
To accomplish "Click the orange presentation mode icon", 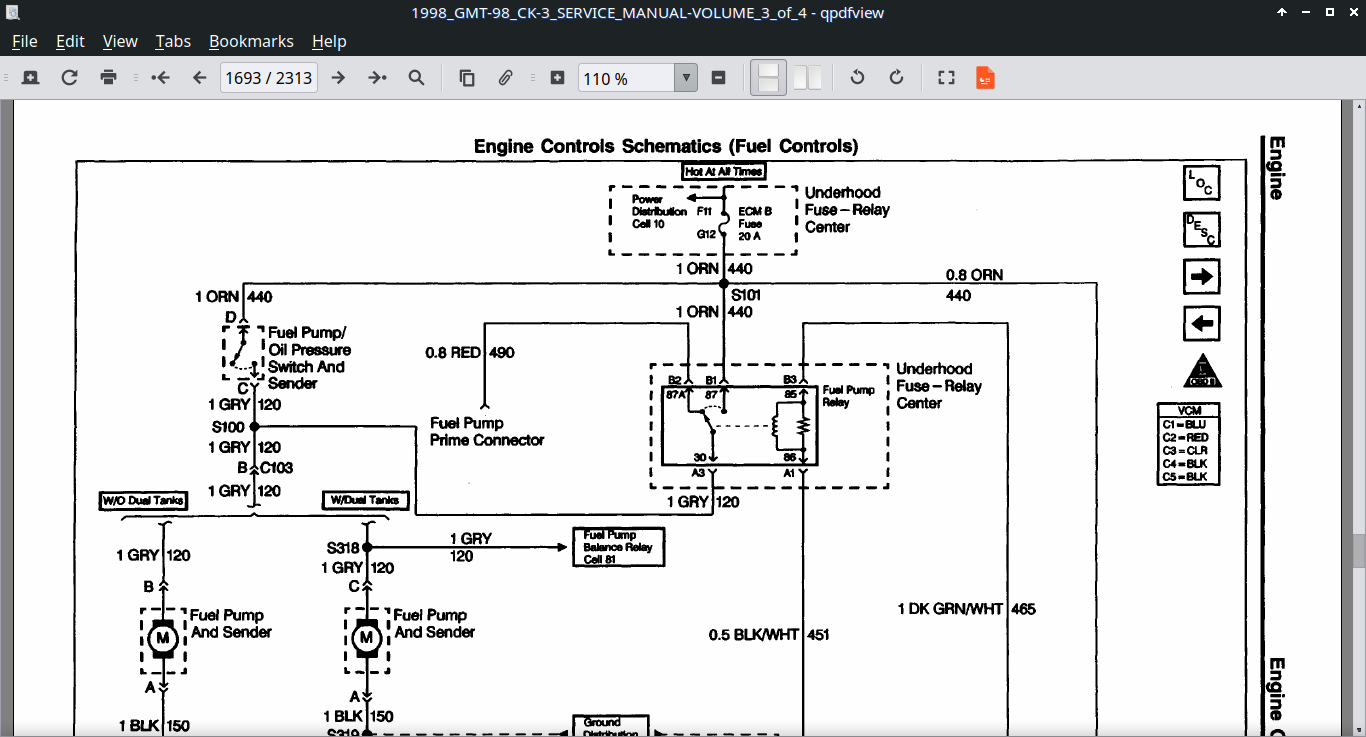I will pyautogui.click(x=985, y=78).
